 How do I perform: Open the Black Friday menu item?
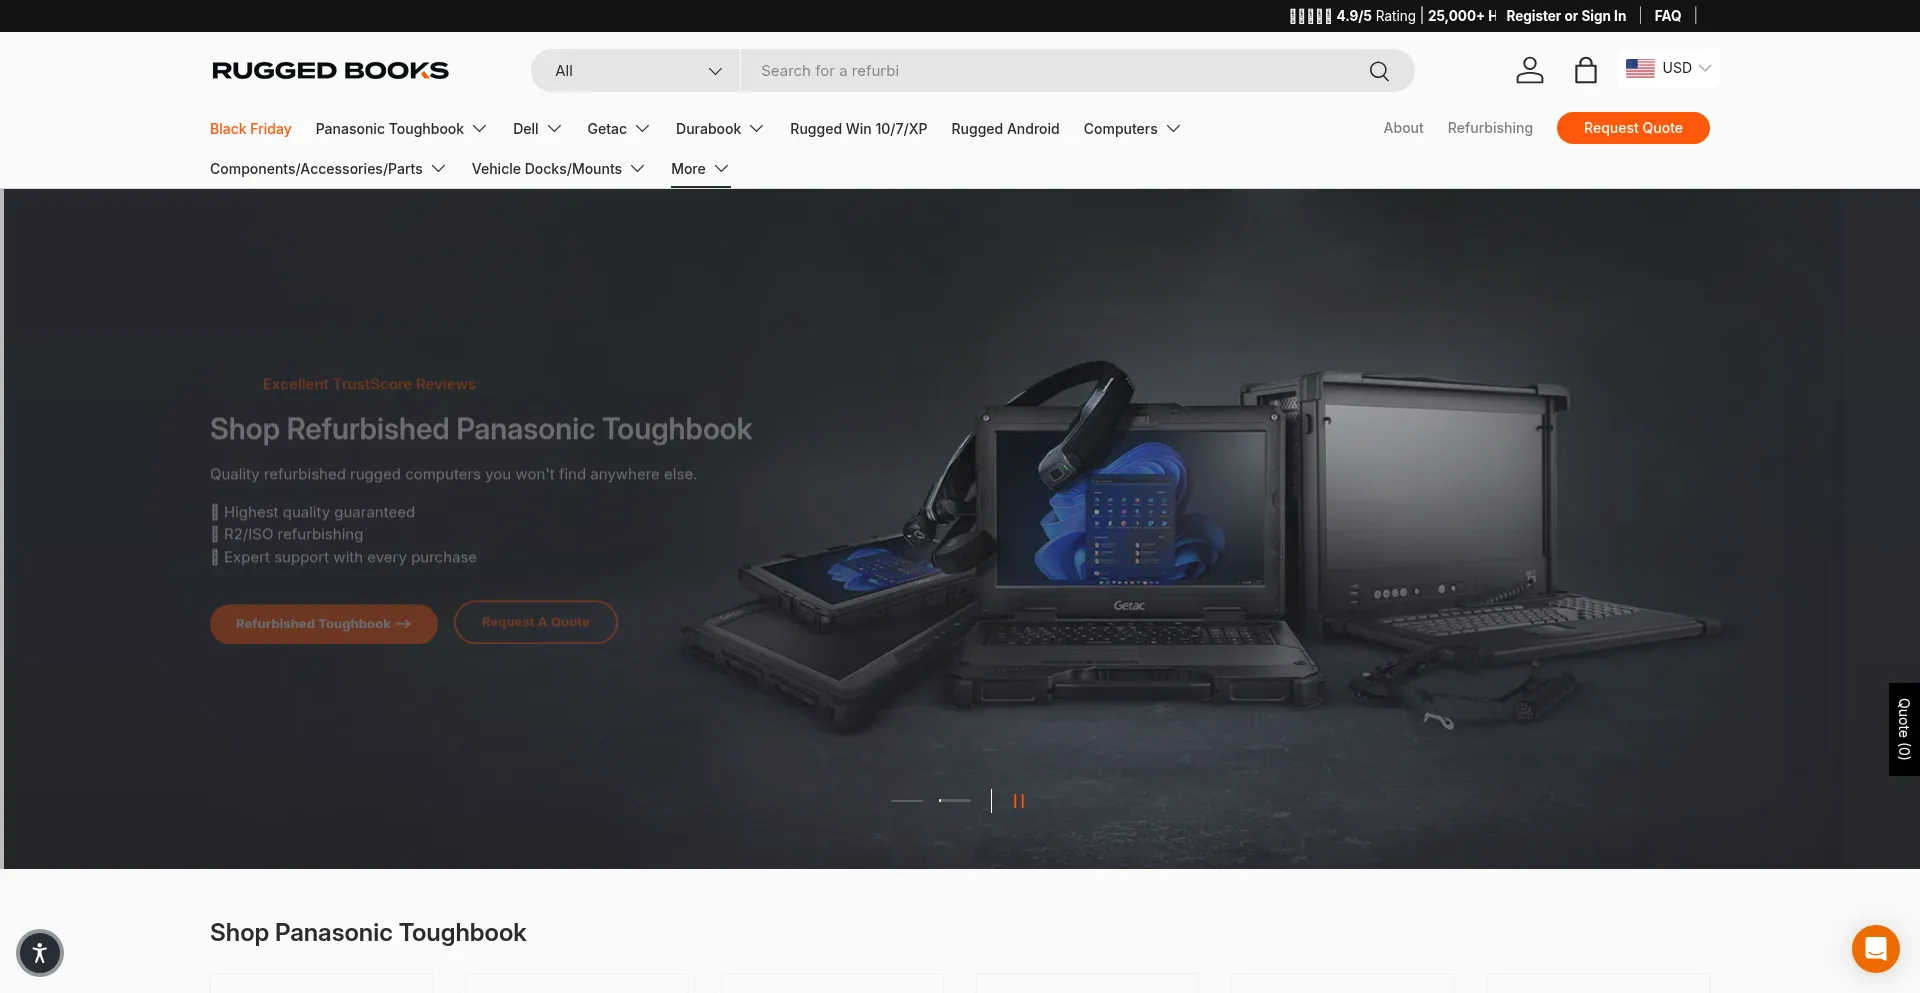pyautogui.click(x=250, y=129)
